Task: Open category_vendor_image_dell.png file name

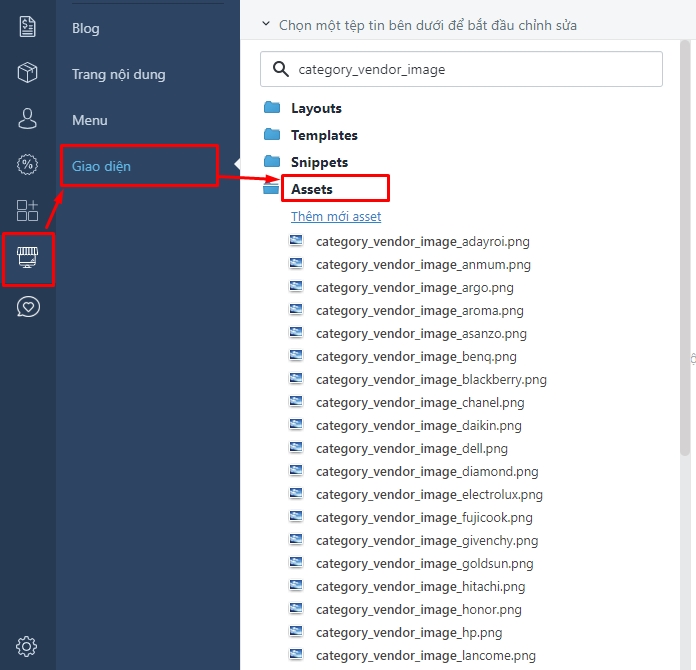Action: pyautogui.click(x=412, y=449)
